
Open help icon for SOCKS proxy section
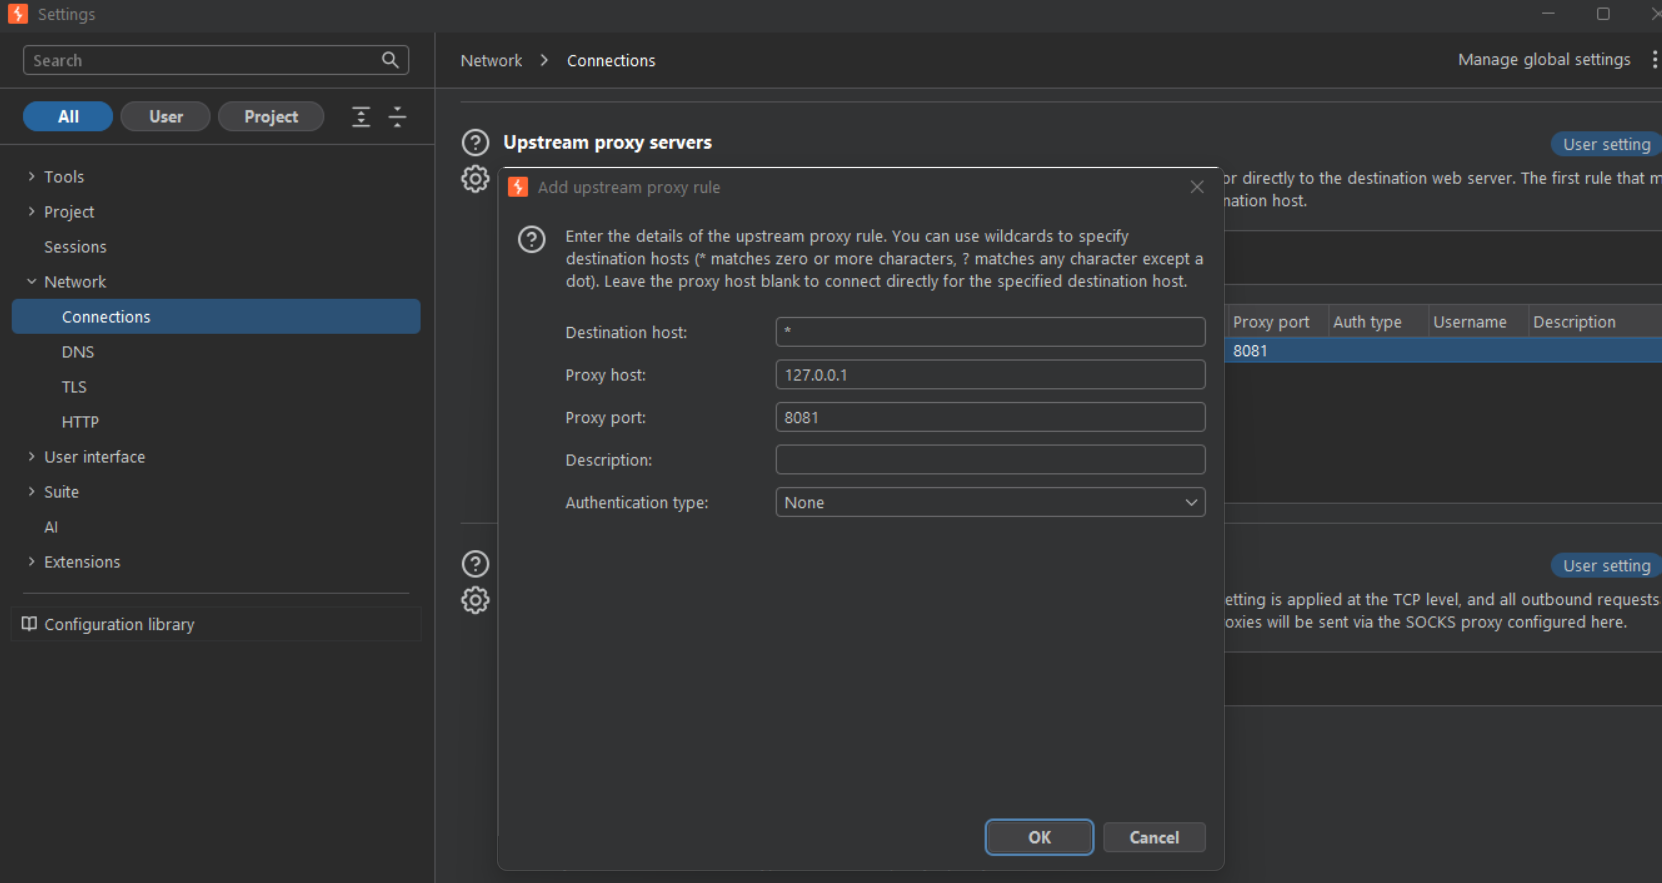pyautogui.click(x=475, y=564)
